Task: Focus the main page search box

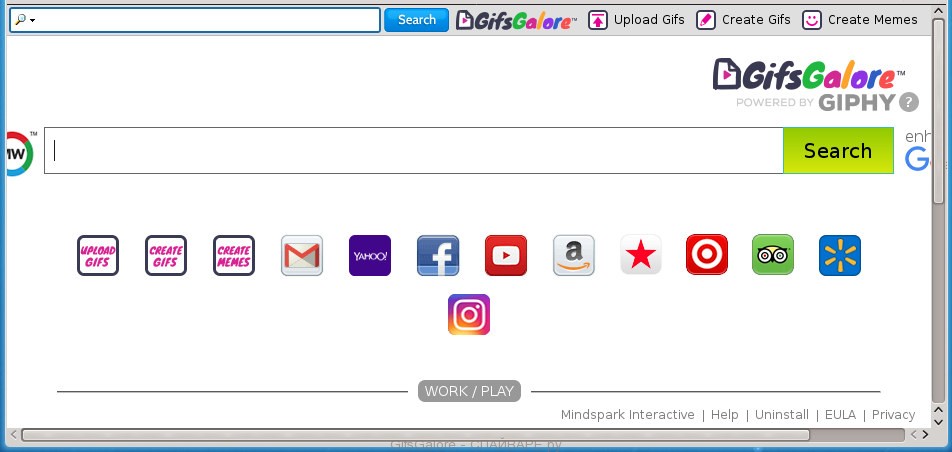Action: tap(414, 151)
